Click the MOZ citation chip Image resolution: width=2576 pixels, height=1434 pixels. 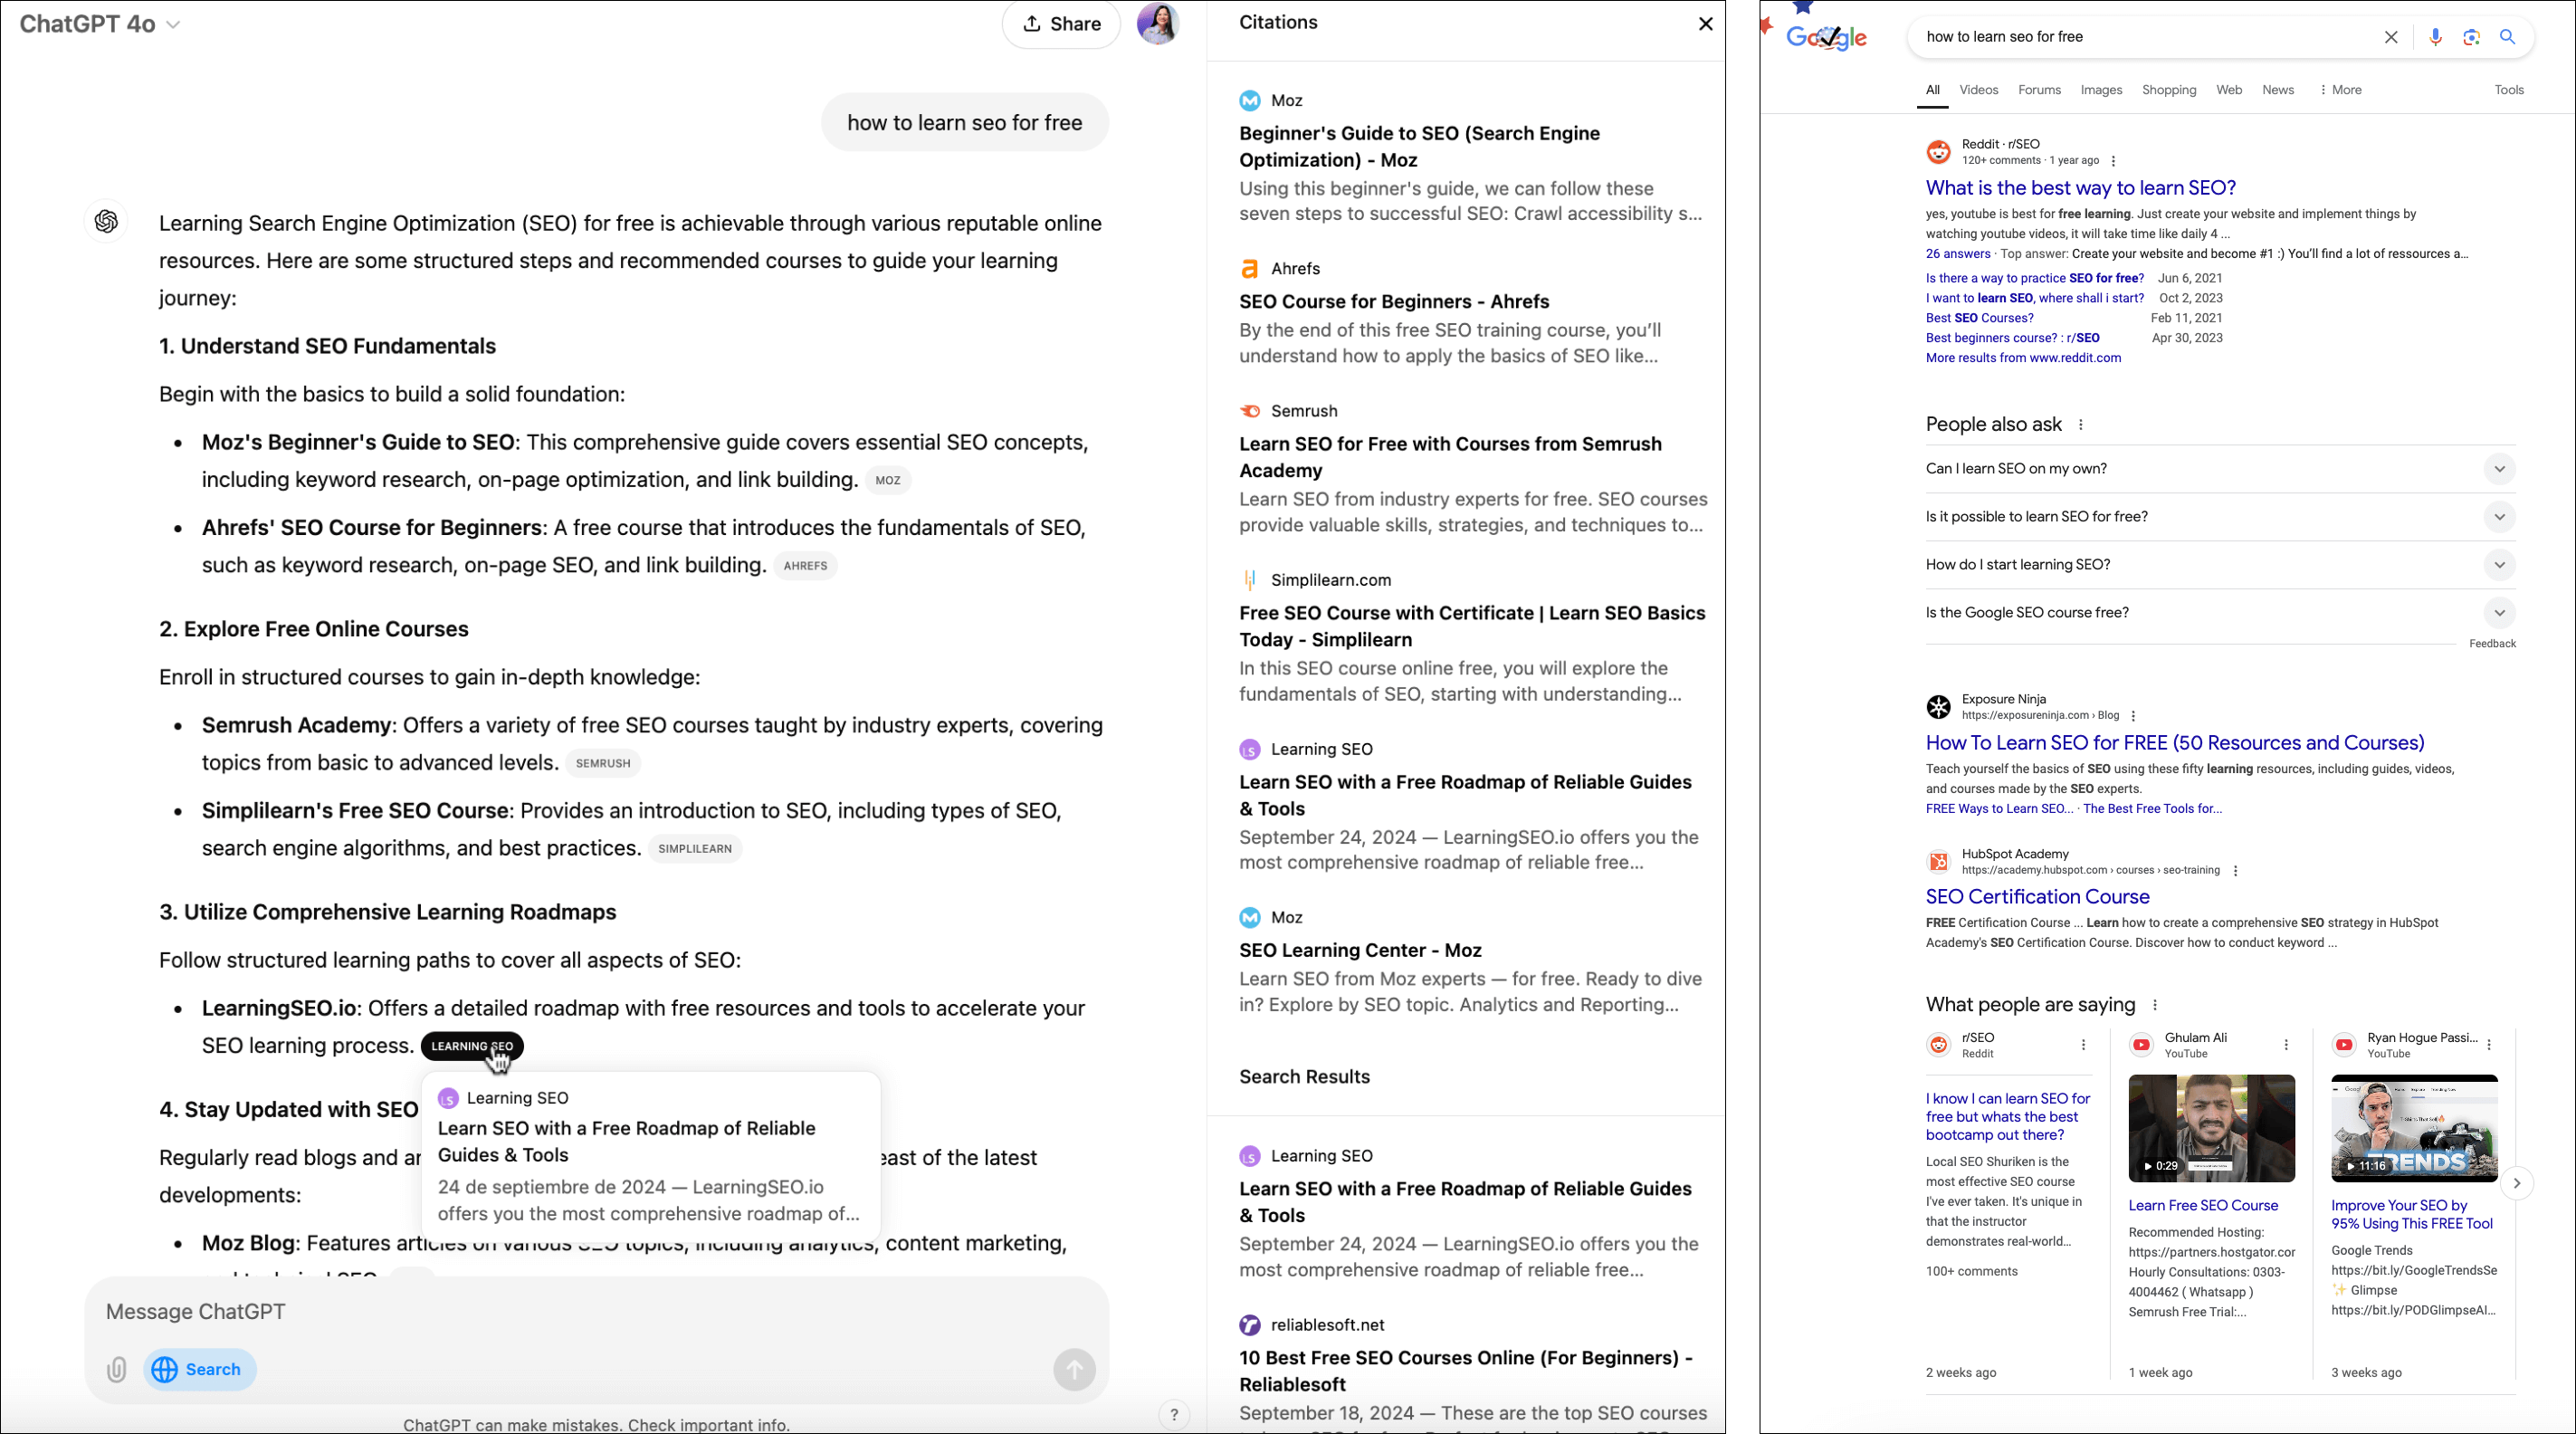pos(888,481)
